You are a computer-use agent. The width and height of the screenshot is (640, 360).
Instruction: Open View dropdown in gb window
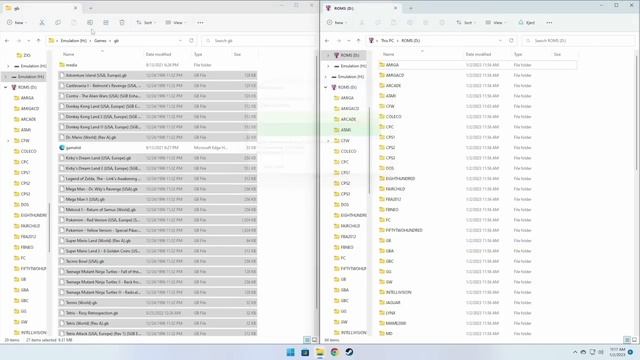pos(176,23)
